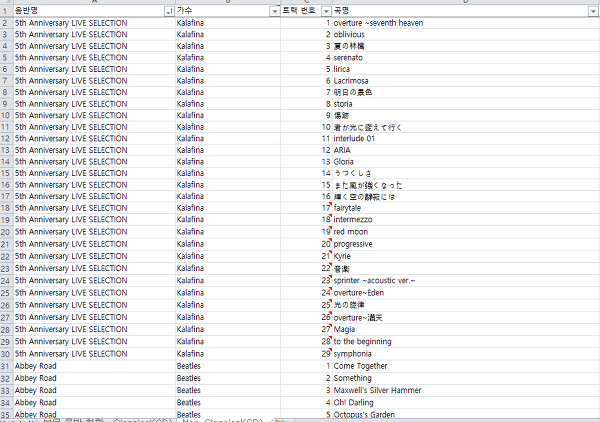Click the song cell 'Something'
This screenshot has height=422, width=600.
[x=465, y=378]
